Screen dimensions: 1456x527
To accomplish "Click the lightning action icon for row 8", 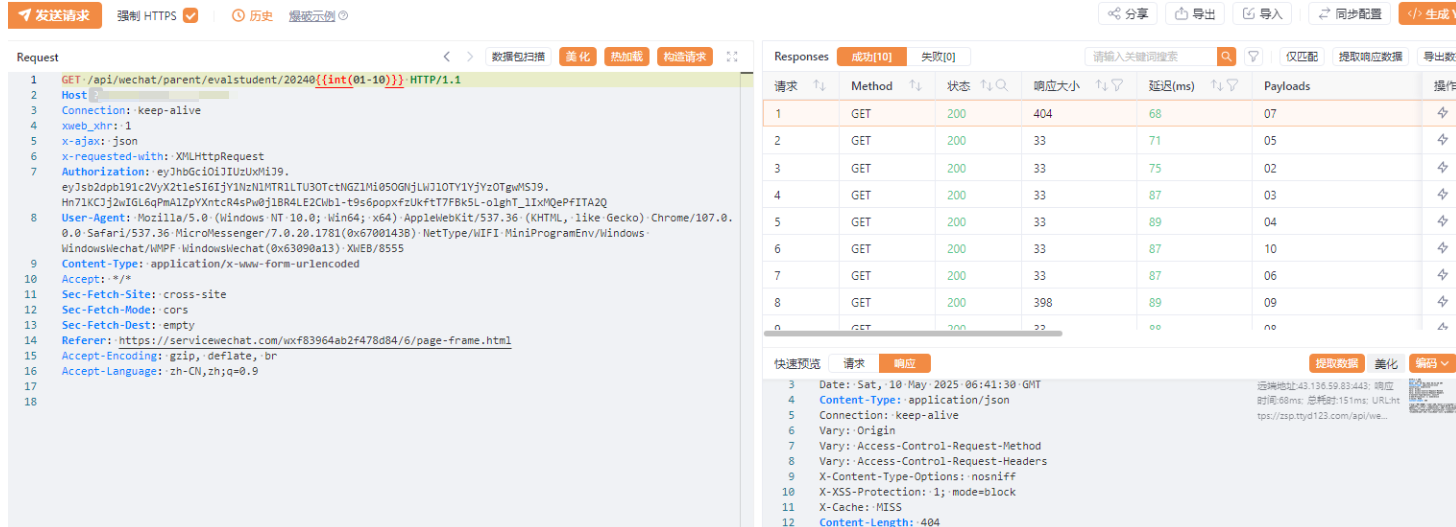I will [x=1442, y=302].
